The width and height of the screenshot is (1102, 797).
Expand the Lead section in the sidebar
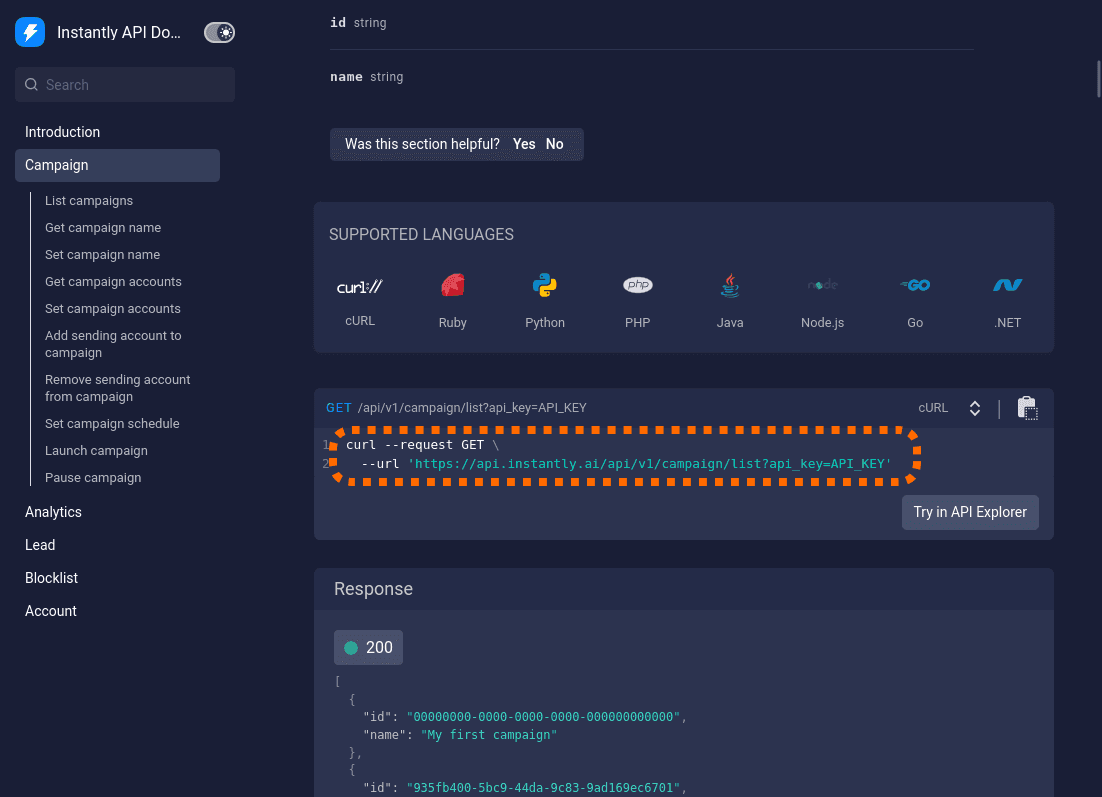pos(40,544)
